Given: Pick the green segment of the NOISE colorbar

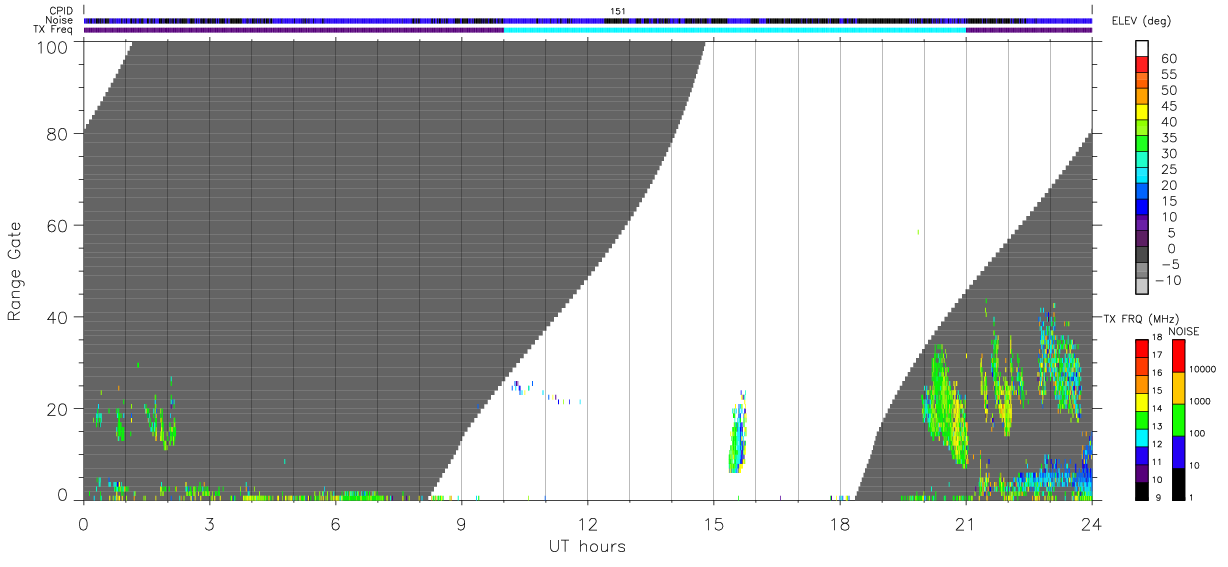Looking at the screenshot, I should 1178,419.
